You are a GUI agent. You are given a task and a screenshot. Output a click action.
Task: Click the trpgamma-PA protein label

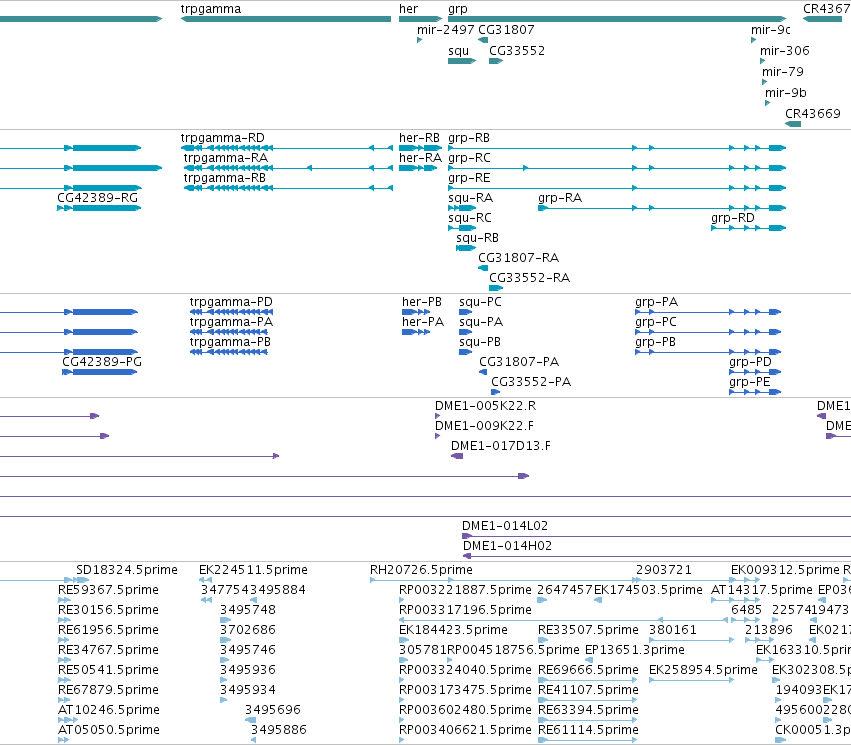231,322
